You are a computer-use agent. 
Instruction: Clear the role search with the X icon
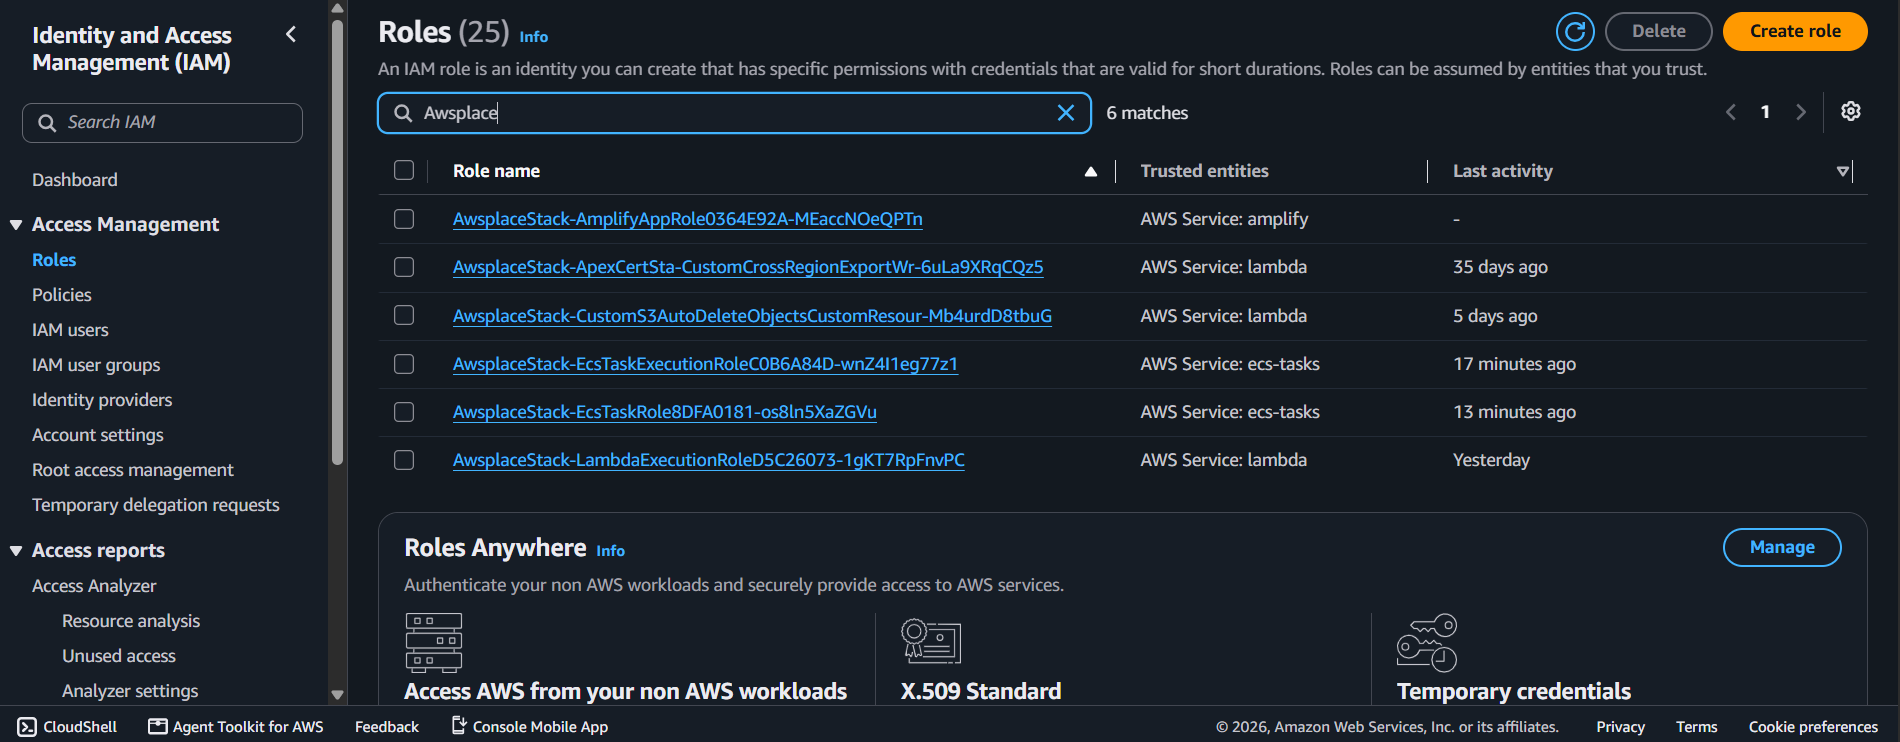pyautogui.click(x=1066, y=113)
